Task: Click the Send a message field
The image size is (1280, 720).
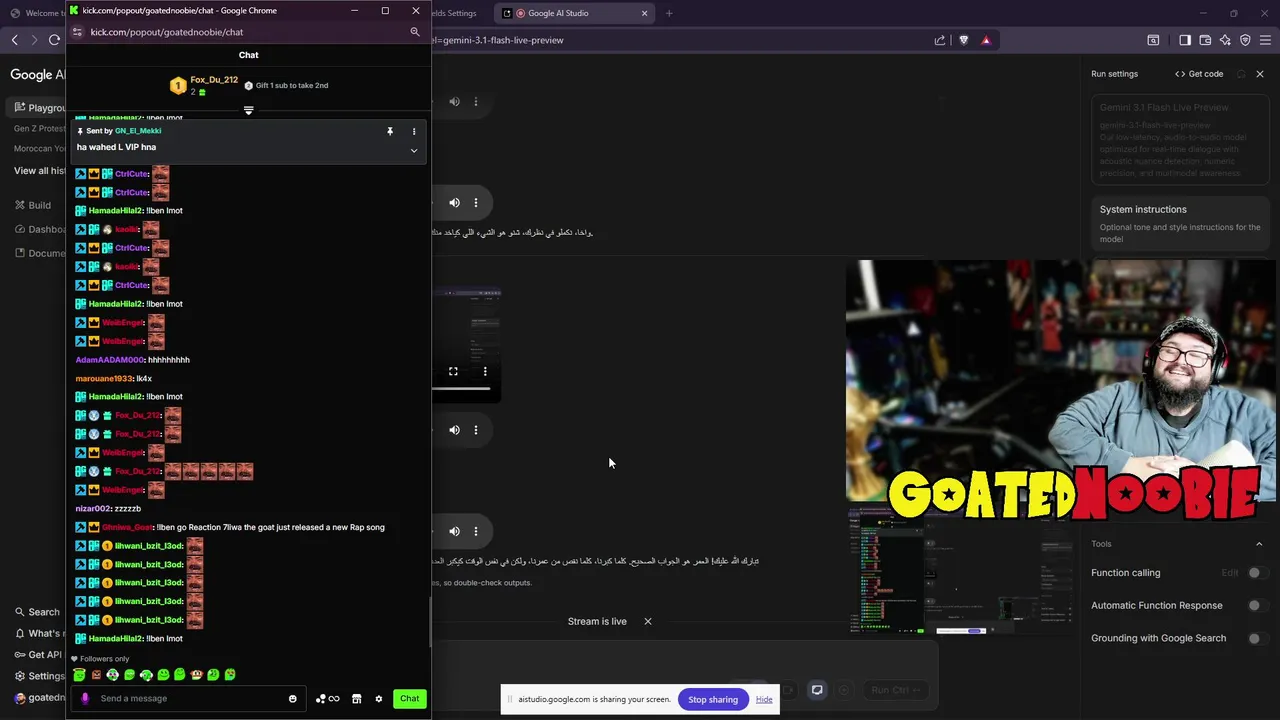Action: tap(190, 698)
